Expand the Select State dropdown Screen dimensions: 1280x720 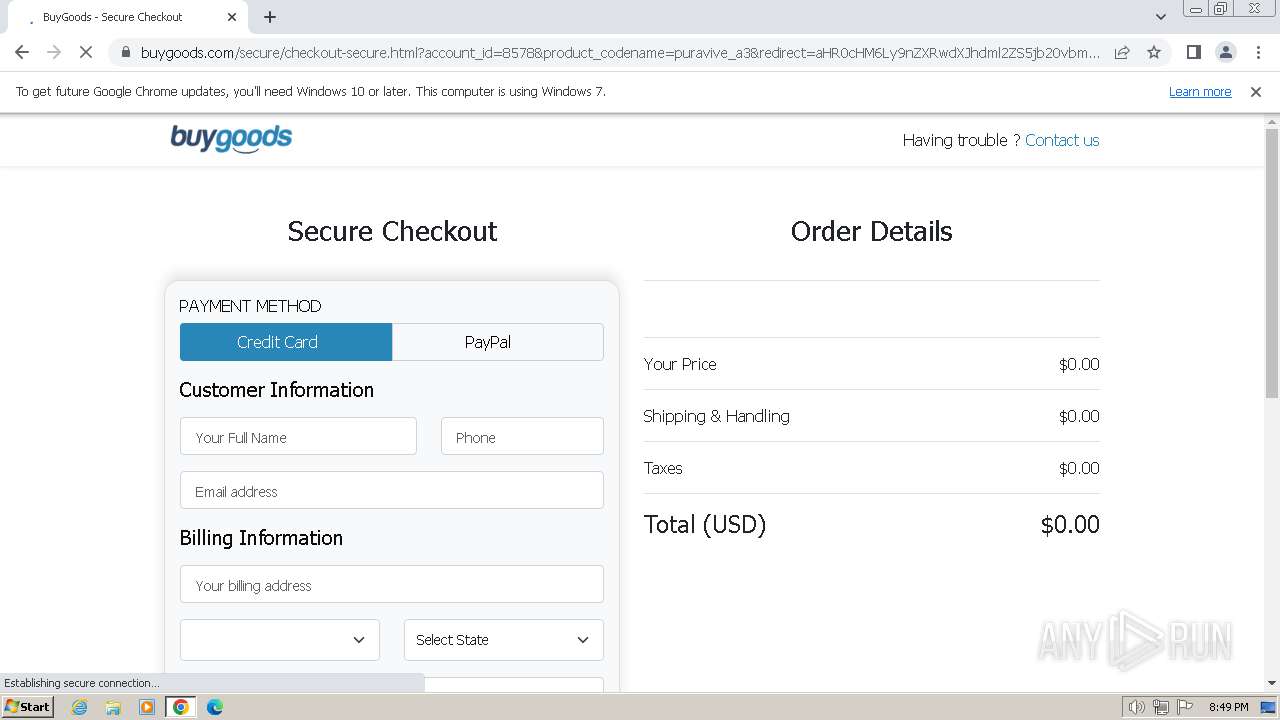503,640
